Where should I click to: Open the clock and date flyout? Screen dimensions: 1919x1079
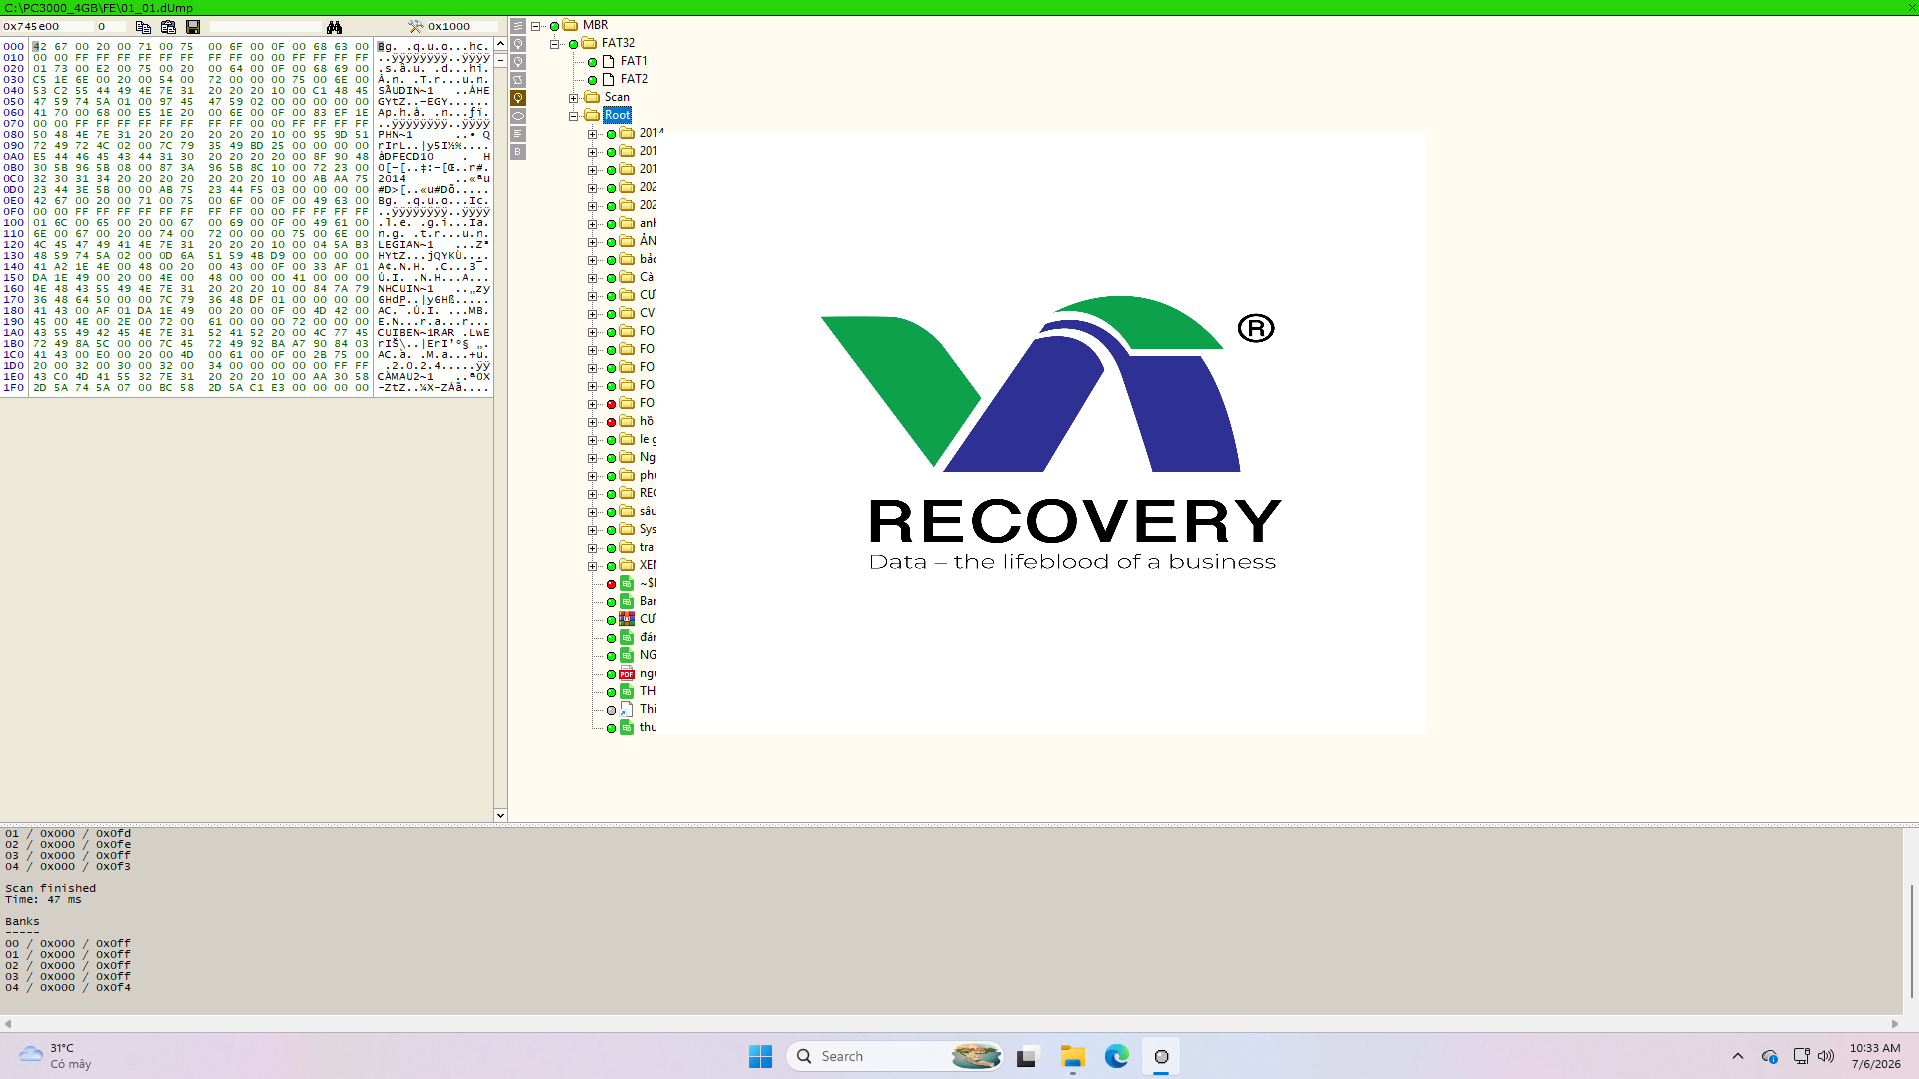[1875, 1057]
